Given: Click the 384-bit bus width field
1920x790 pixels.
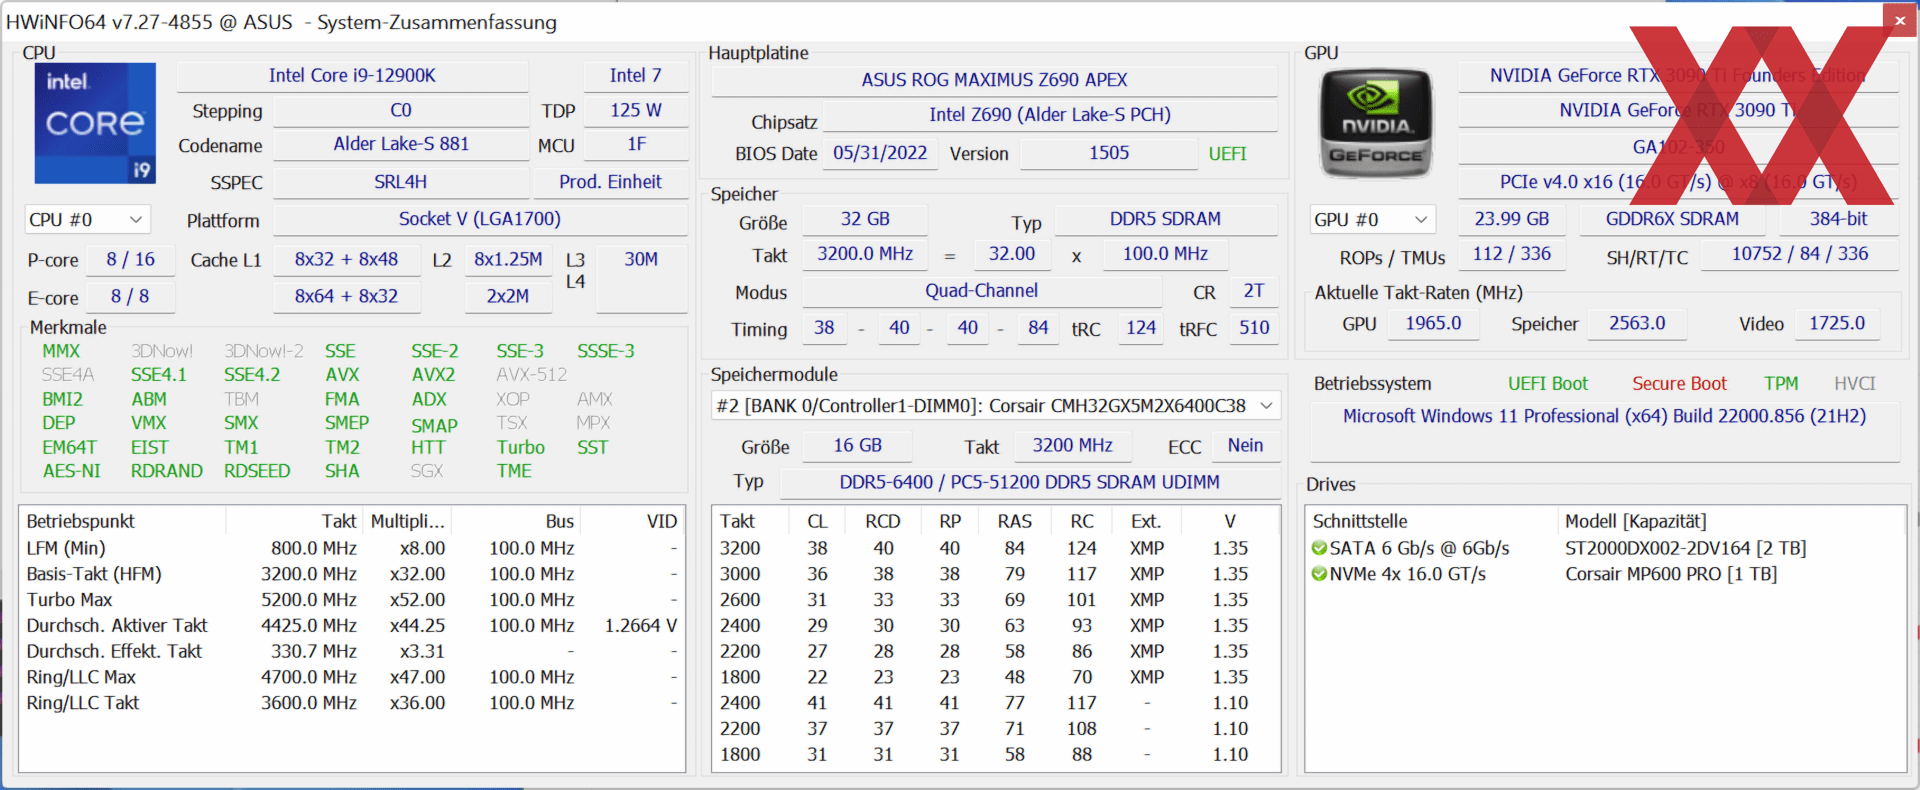Looking at the screenshot, I should (1838, 219).
